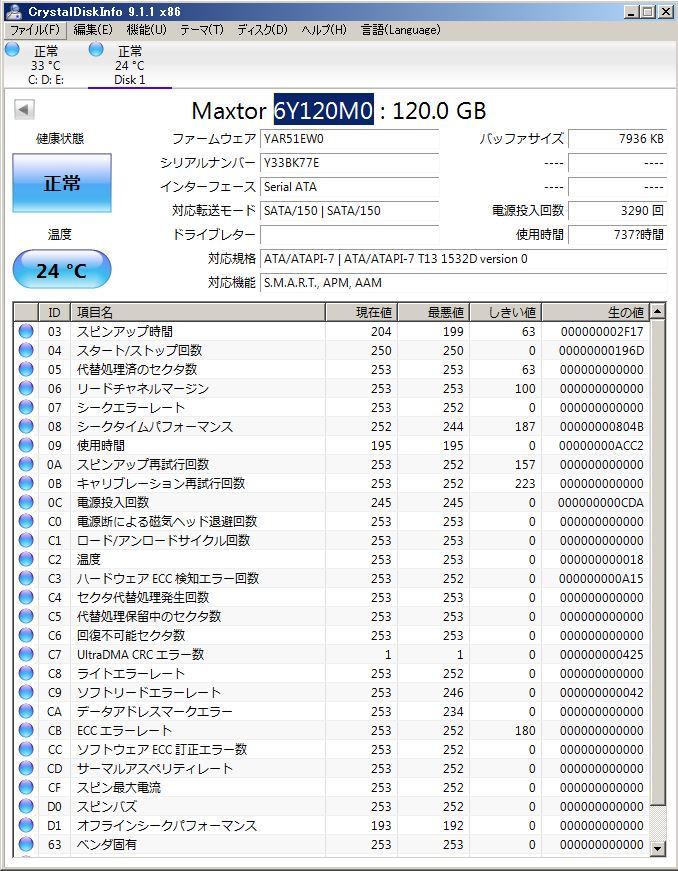Click the status orb for C2 温度 attribute
The width and height of the screenshot is (678, 871).
pos(26,559)
